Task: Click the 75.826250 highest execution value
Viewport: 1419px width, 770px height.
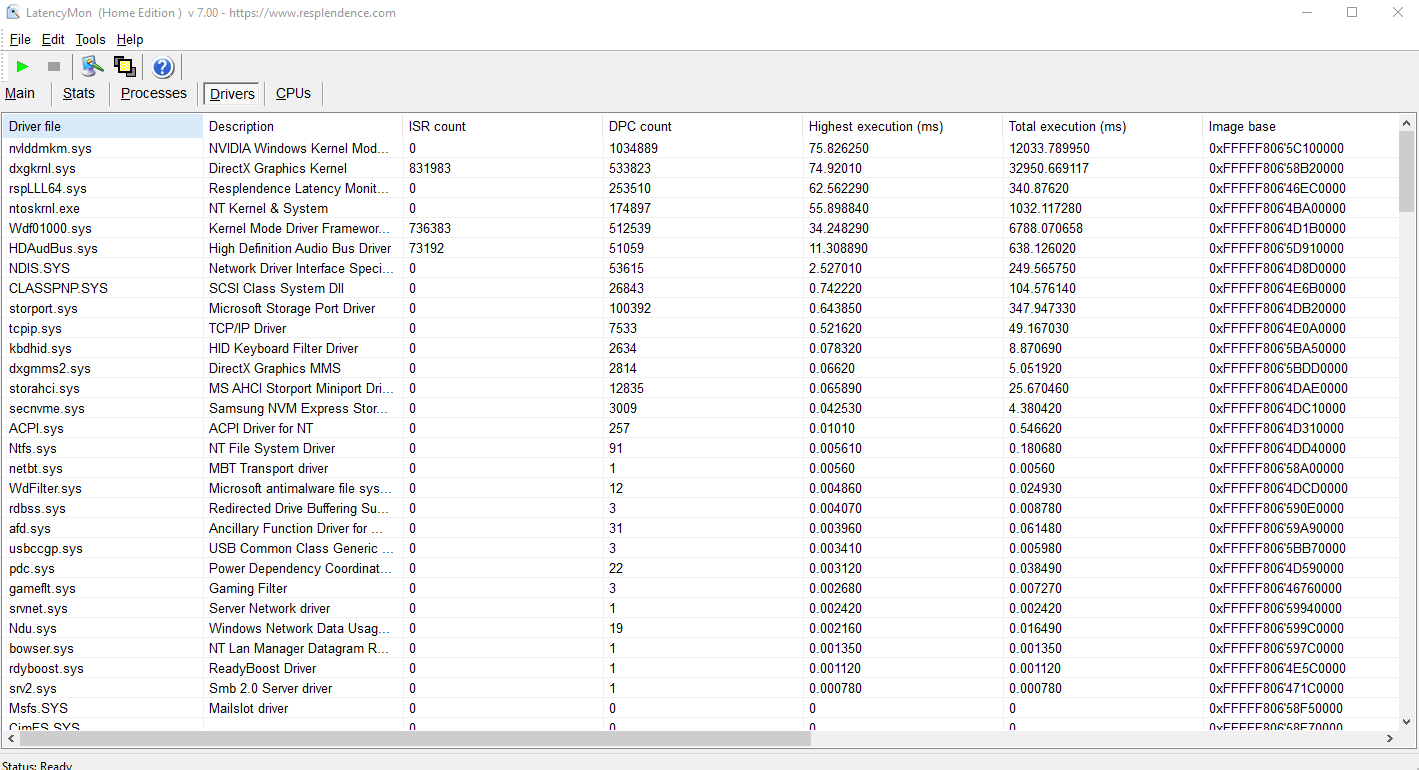Action: [x=839, y=148]
